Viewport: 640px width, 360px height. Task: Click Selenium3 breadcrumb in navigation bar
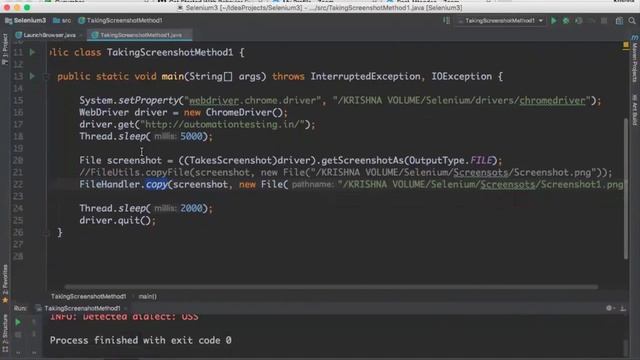25,20
